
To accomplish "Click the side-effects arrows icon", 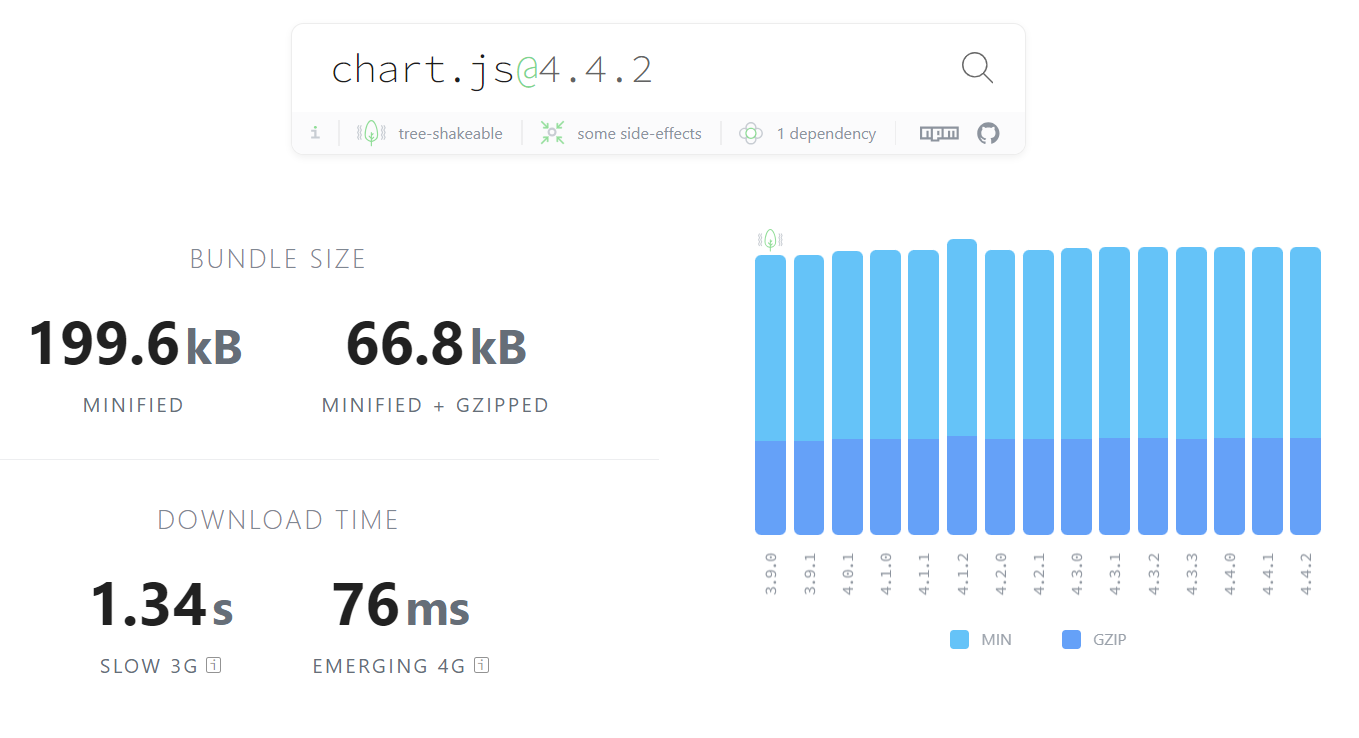I will tap(552, 133).
